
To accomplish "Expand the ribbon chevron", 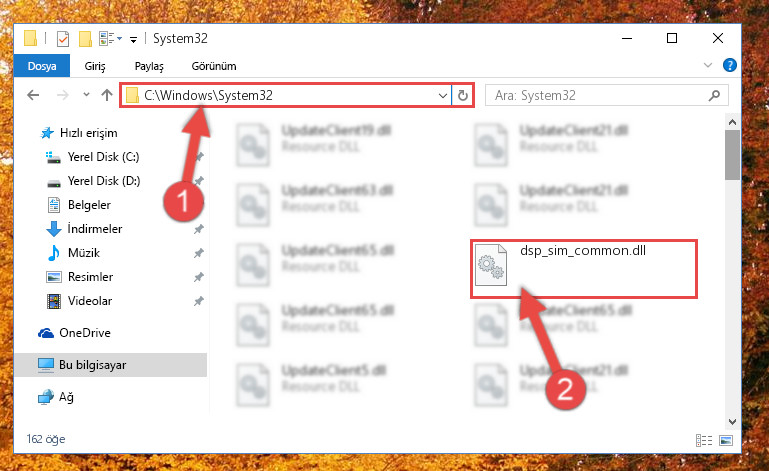I will (x=708, y=65).
